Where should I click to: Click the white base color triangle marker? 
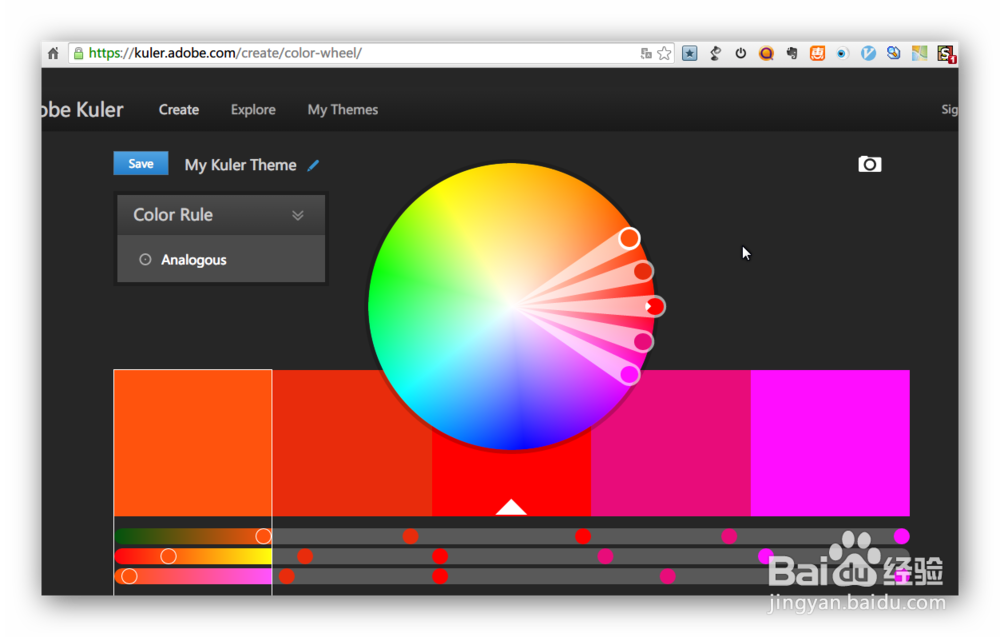click(x=511, y=507)
